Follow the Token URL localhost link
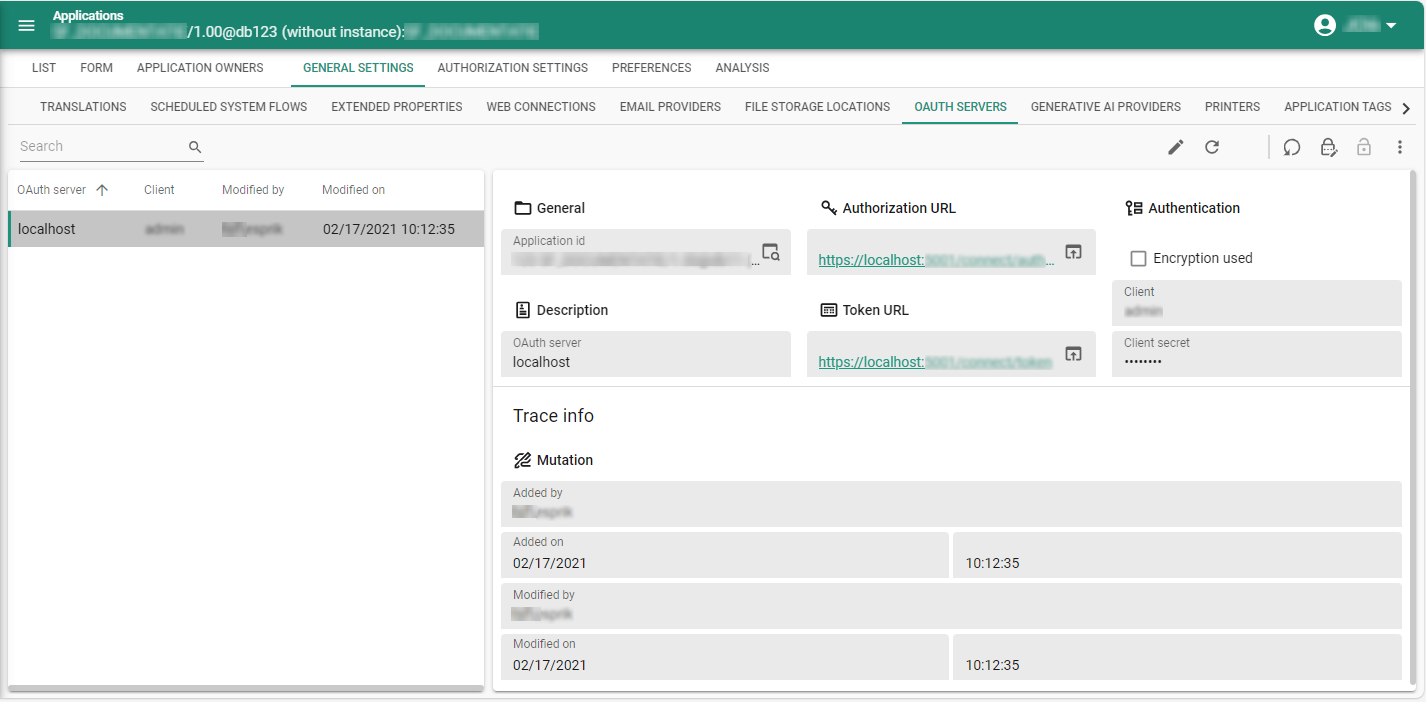 [935, 362]
